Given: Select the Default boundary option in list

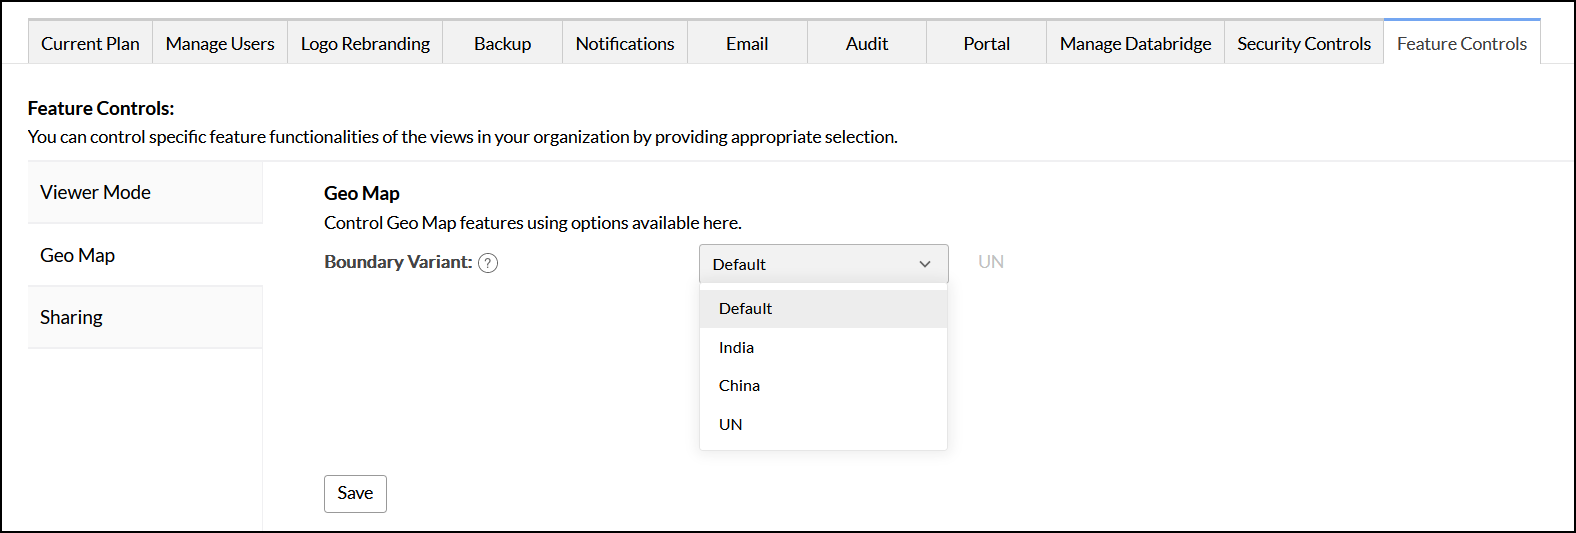Looking at the screenshot, I should pos(745,309).
